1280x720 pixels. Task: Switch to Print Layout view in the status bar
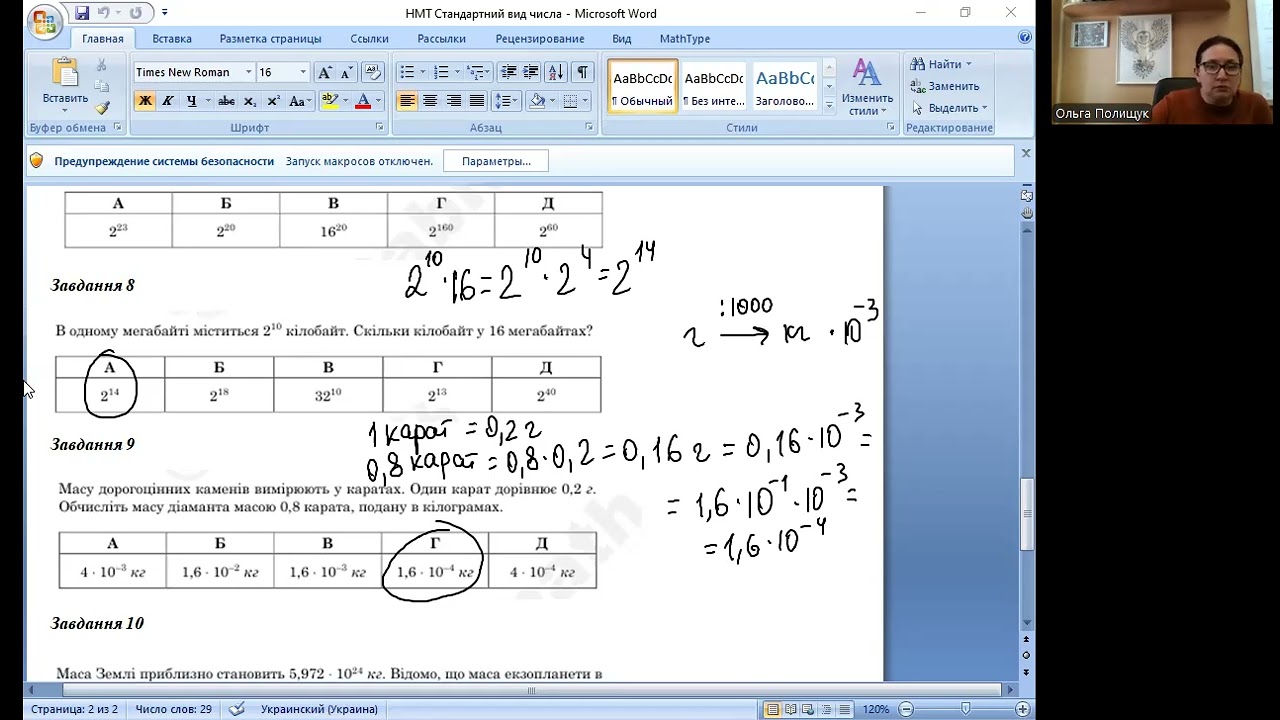click(773, 709)
